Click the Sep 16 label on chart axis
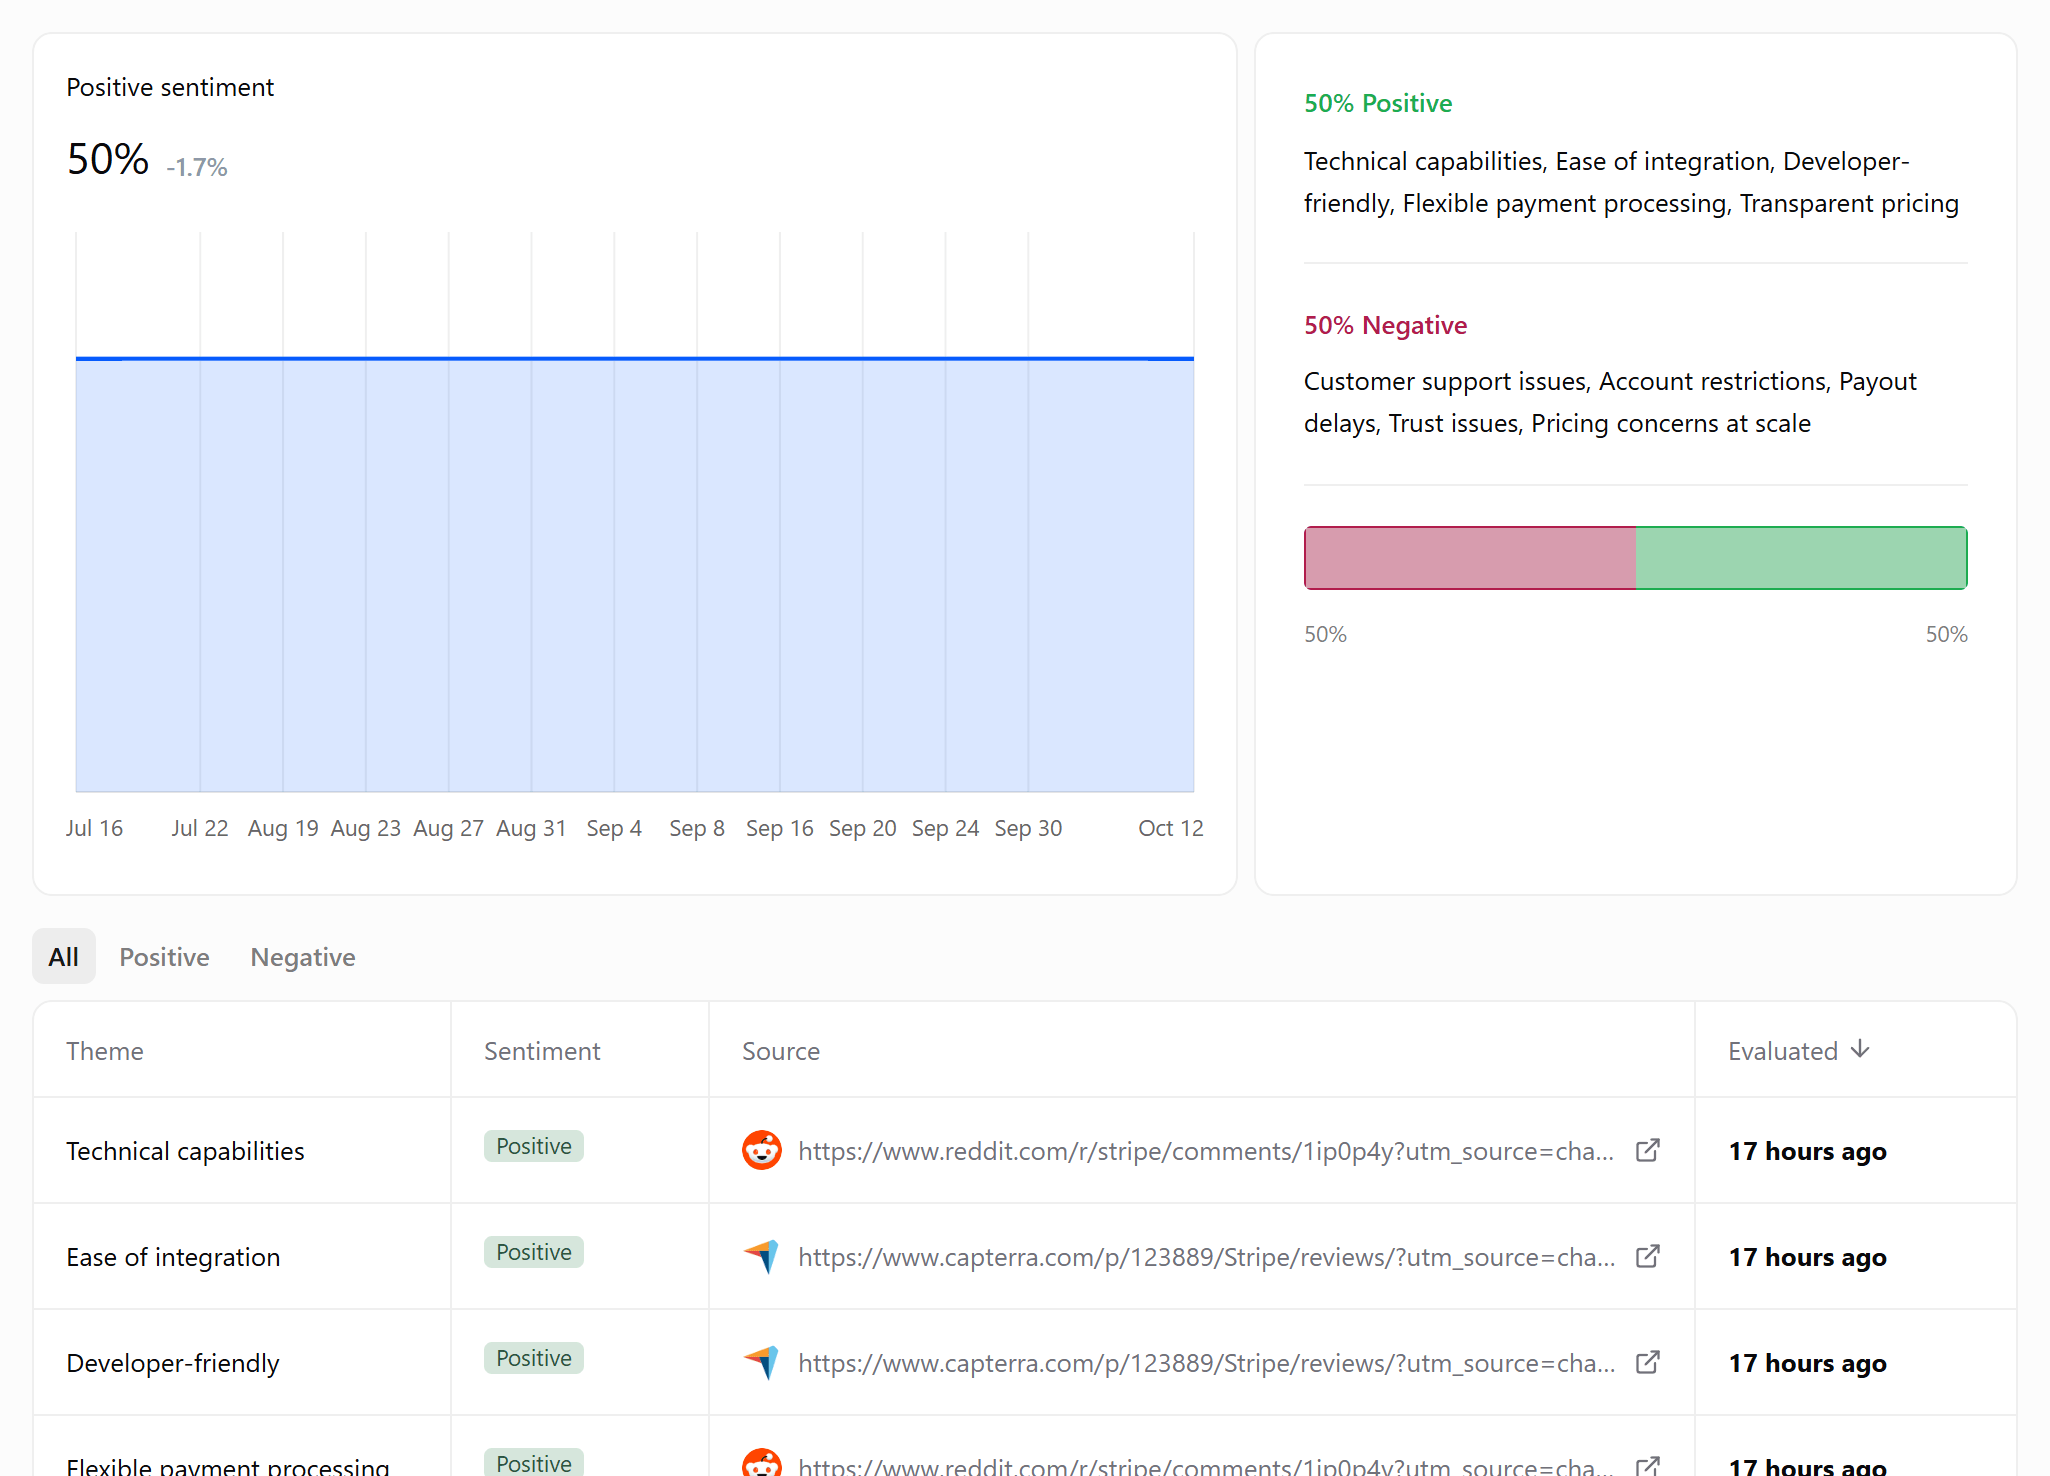2050x1476 pixels. [x=780, y=828]
